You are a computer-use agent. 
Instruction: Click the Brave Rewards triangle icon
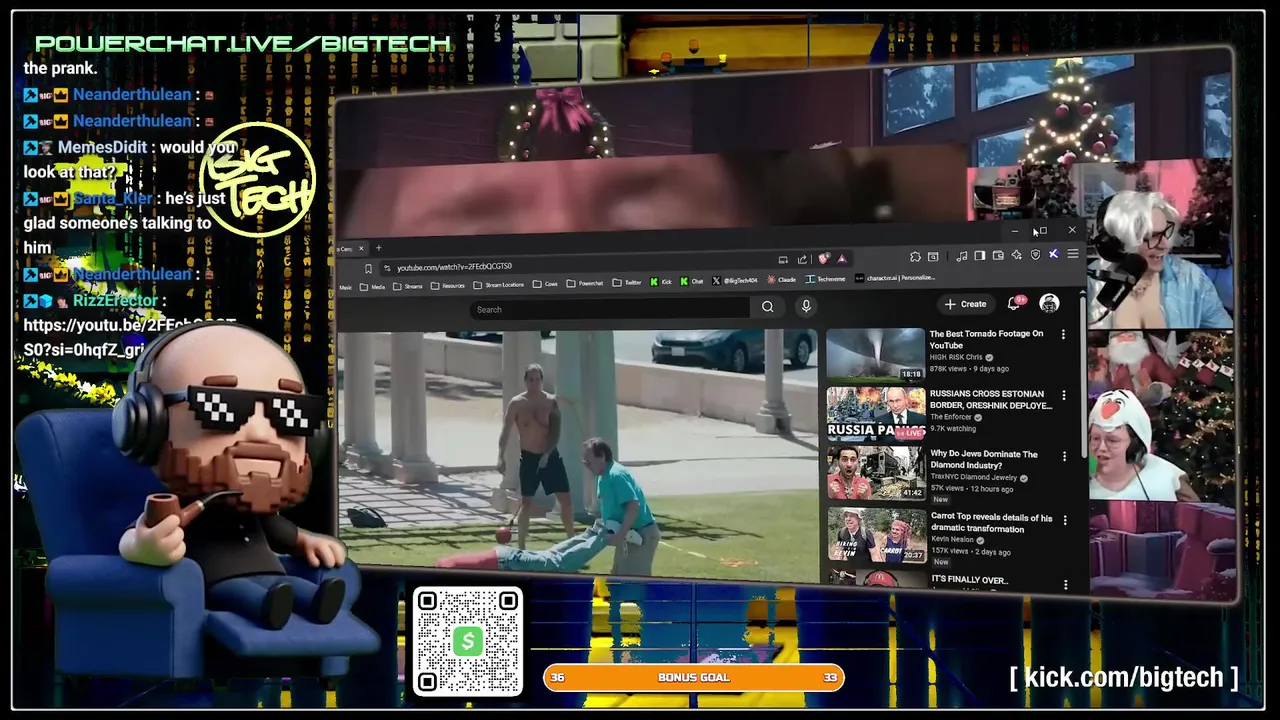[842, 258]
